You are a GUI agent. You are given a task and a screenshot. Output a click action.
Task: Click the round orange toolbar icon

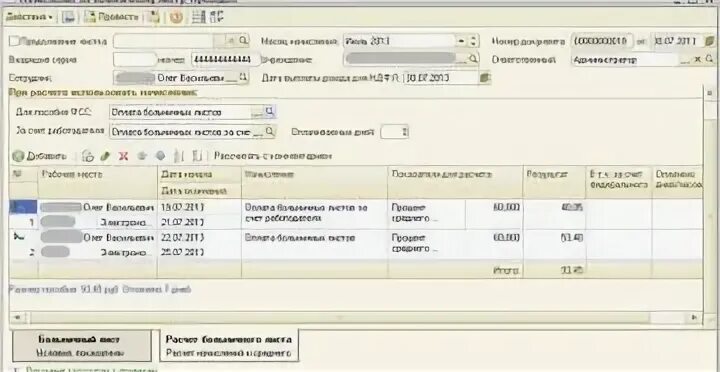pyautogui.click(x=176, y=17)
